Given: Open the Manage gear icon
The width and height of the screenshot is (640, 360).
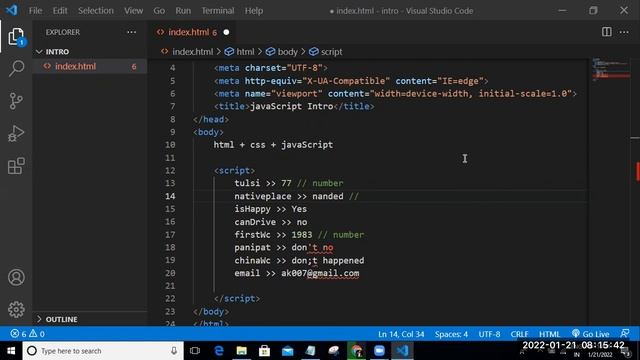Looking at the screenshot, I should coord(16,309).
